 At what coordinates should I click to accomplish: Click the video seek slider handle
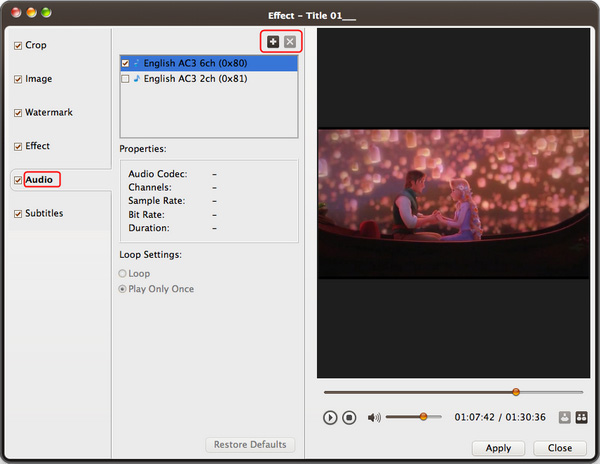516,392
